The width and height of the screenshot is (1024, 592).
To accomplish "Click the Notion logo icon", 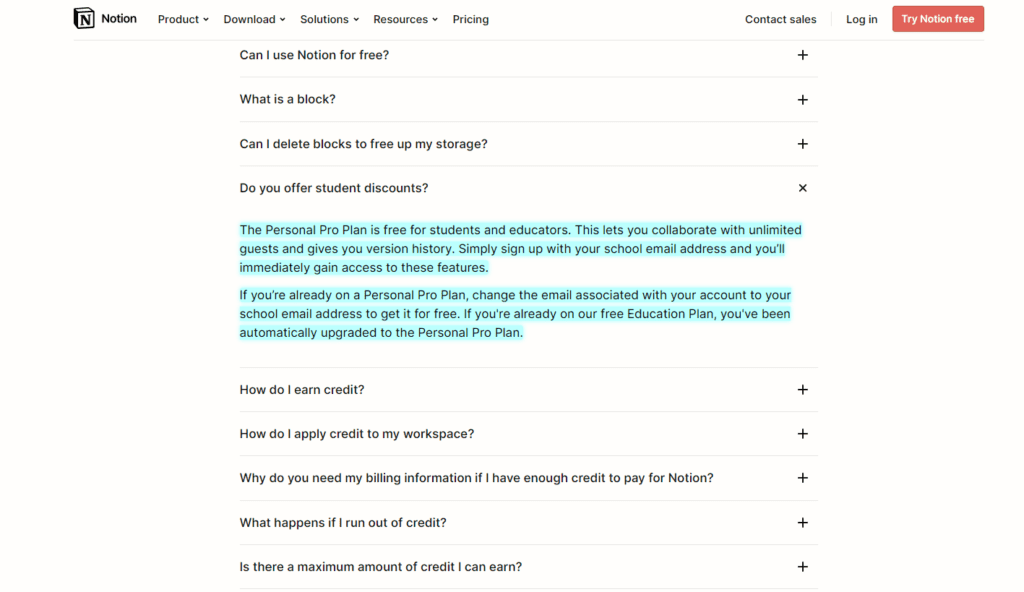I will (84, 18).
